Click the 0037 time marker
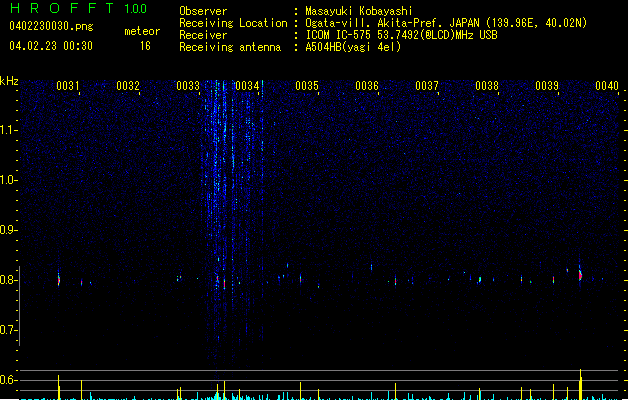The width and height of the screenshot is (629, 400). pos(427,86)
